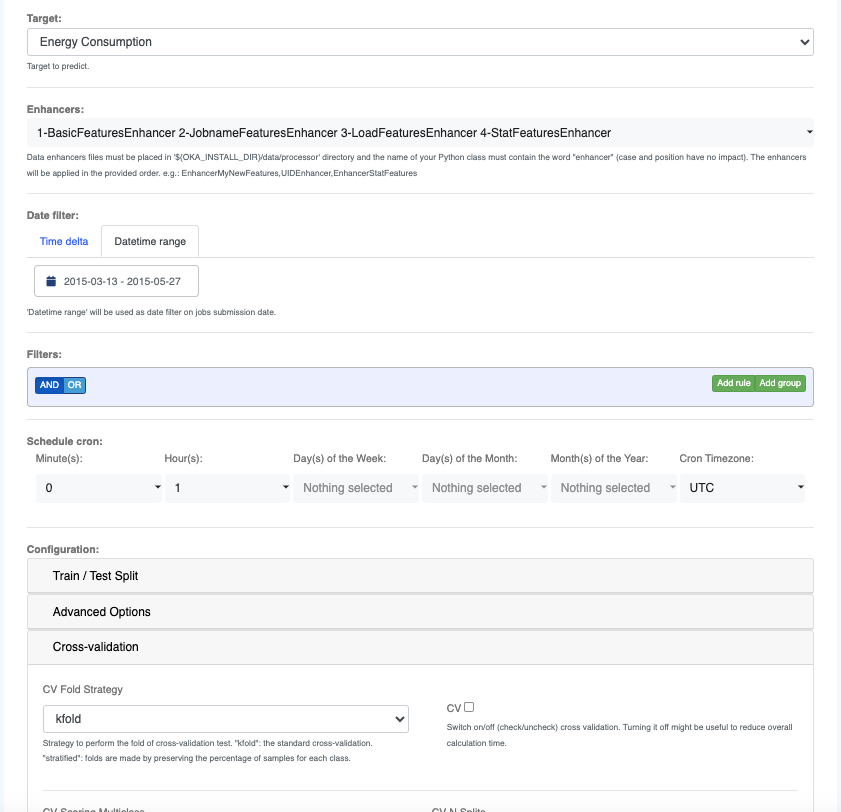Click the calendar icon in date range
841x812 pixels.
click(x=51, y=282)
